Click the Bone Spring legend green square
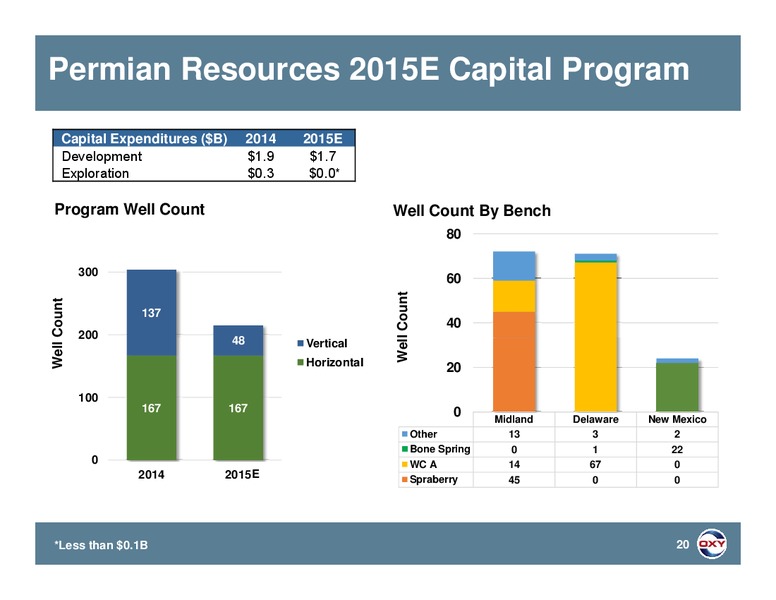Image resolution: width=776 pixels, height=600 pixels. 405,449
